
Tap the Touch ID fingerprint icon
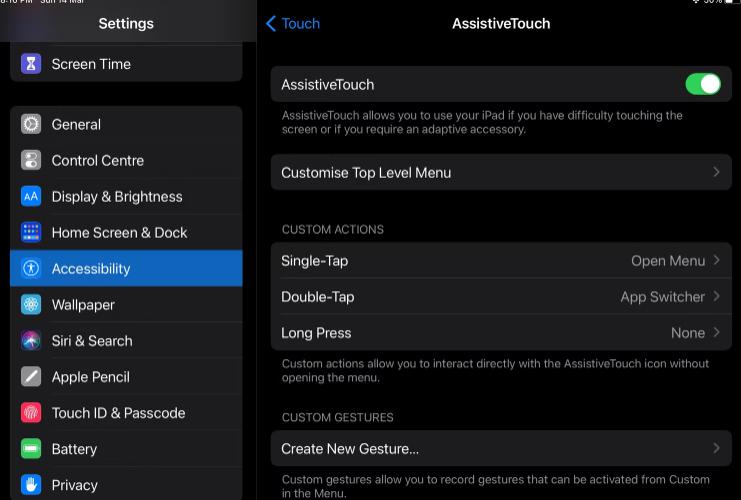click(x=31, y=413)
